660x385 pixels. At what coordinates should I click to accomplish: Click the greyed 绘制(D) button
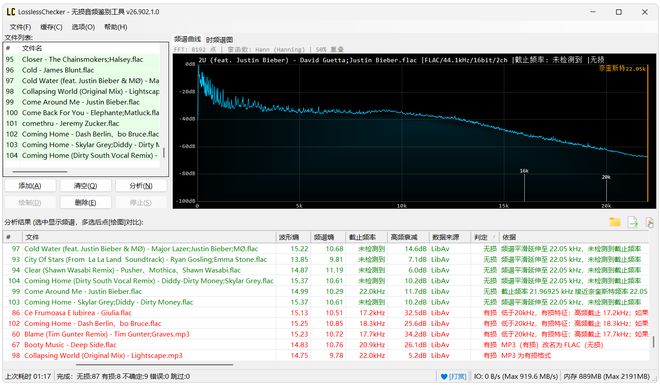[x=30, y=202]
